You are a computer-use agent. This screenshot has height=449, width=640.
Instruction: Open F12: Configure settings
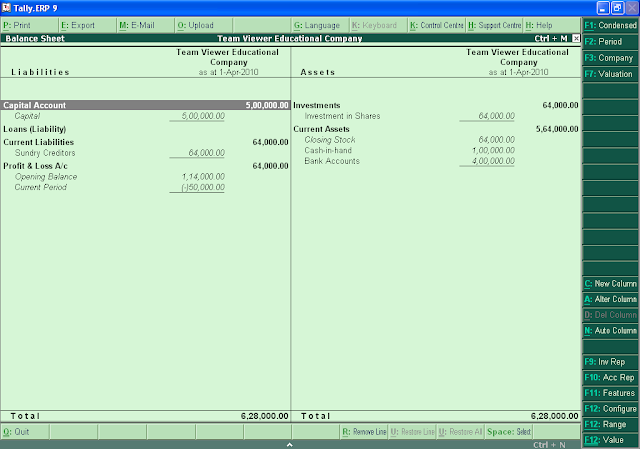[610, 409]
